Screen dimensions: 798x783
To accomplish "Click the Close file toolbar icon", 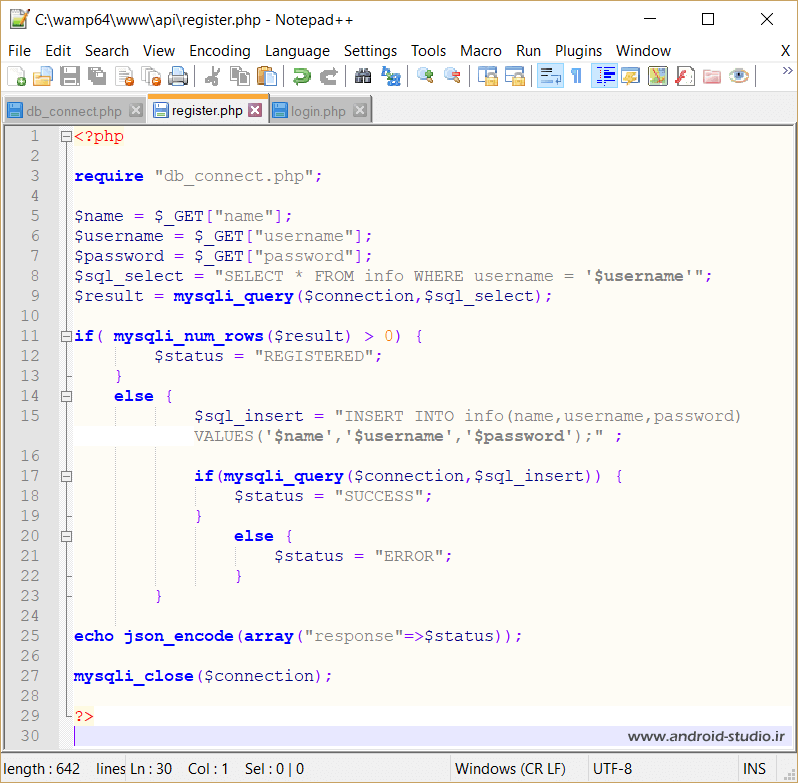I will coord(124,76).
